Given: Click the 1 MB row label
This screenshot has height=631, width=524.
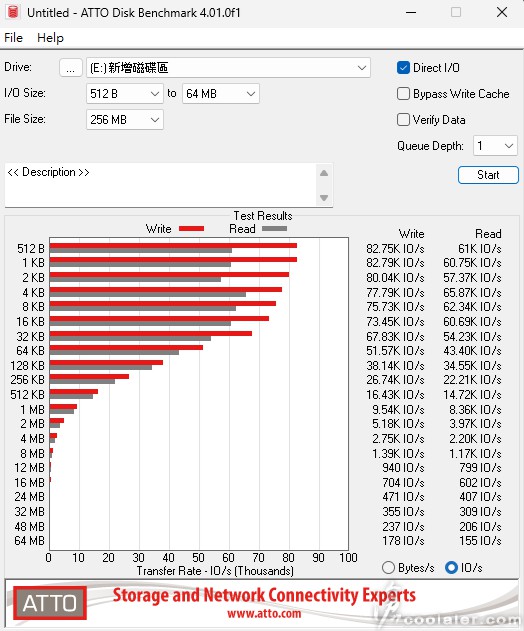Looking at the screenshot, I should click(x=32, y=410).
